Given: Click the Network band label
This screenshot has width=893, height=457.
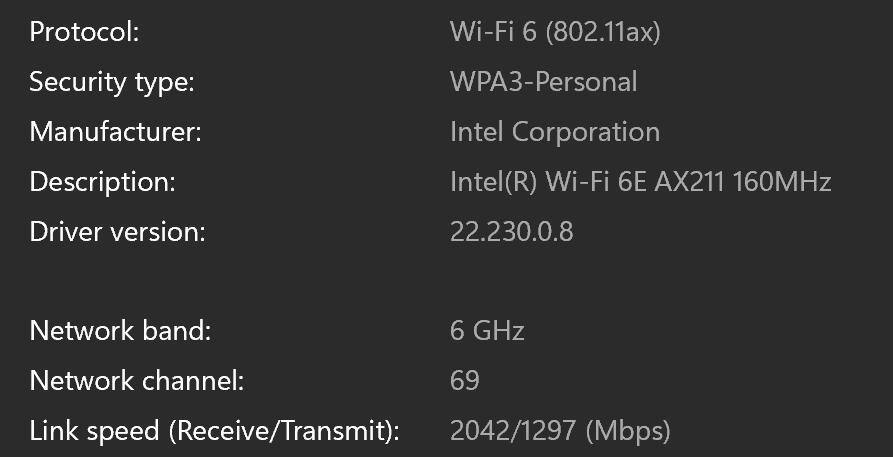Looking at the screenshot, I should point(120,331).
